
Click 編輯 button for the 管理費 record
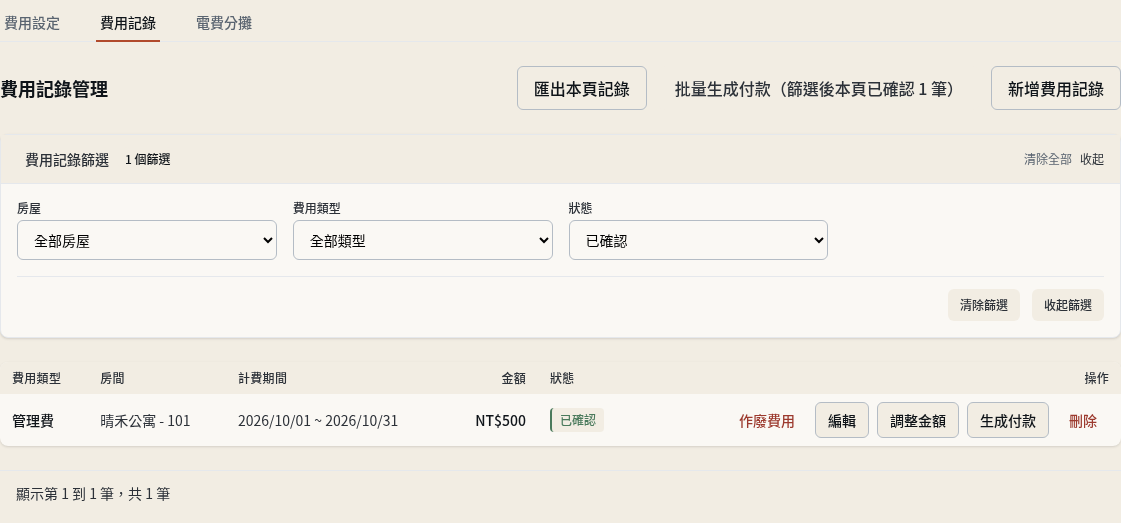point(842,420)
